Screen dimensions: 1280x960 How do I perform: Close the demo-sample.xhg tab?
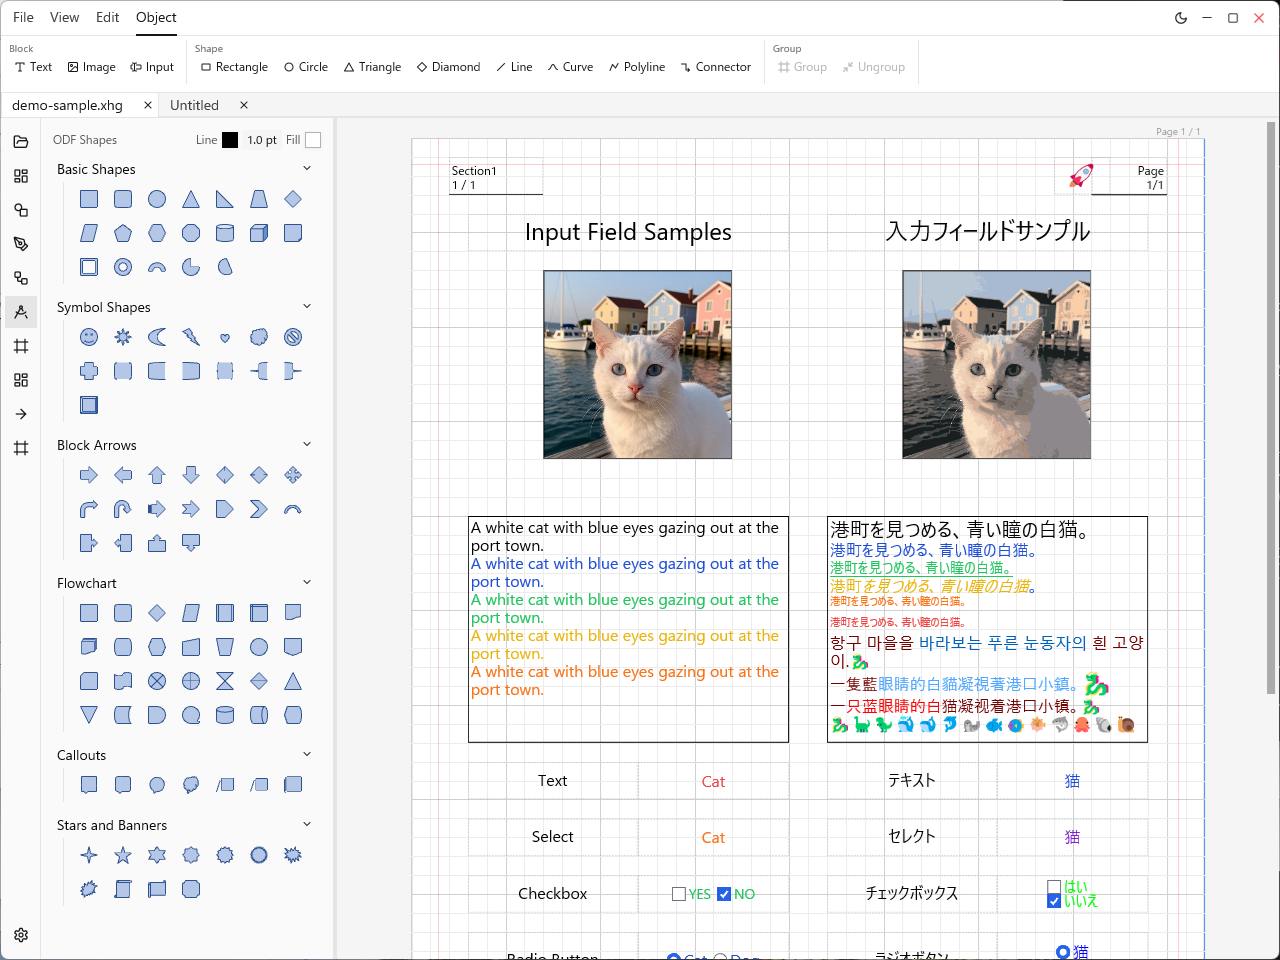148,105
